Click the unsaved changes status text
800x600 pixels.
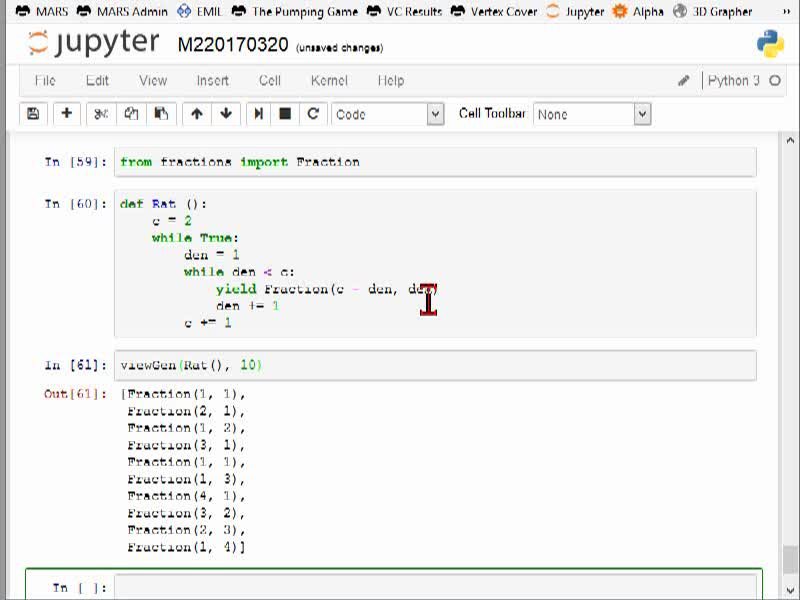click(339, 48)
